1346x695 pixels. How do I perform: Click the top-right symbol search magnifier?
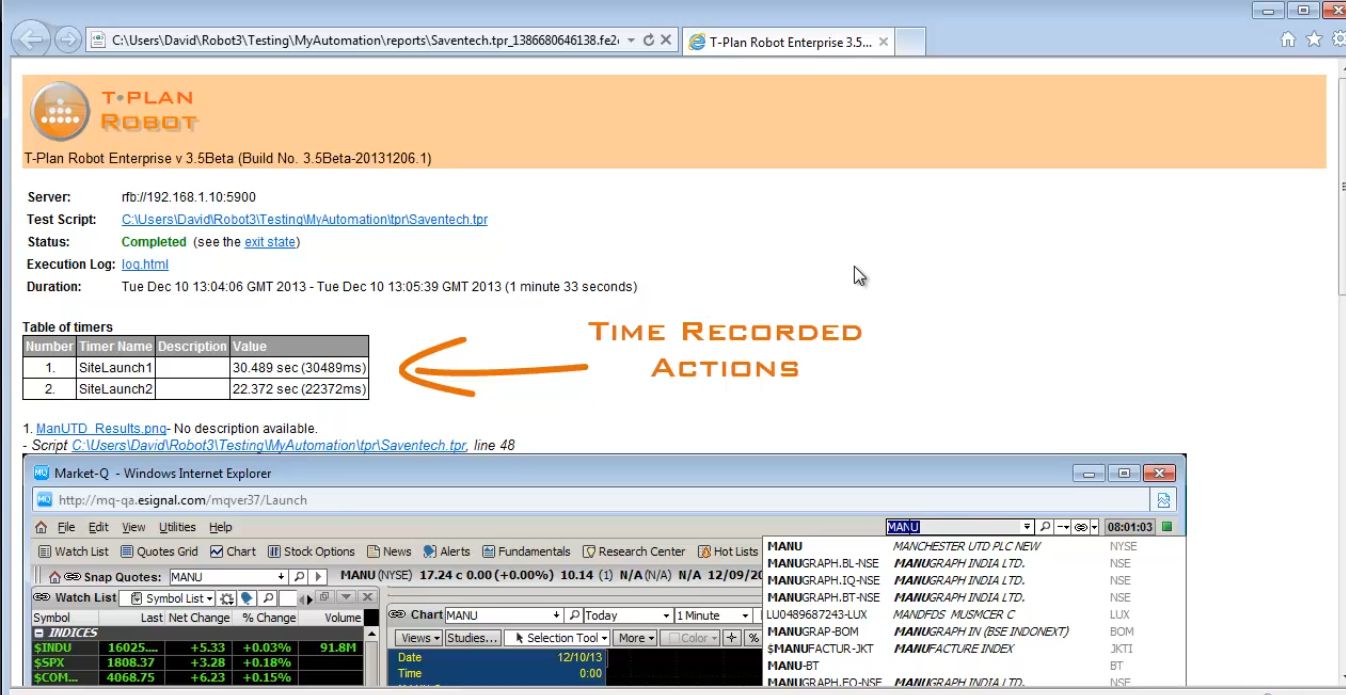click(x=1044, y=527)
